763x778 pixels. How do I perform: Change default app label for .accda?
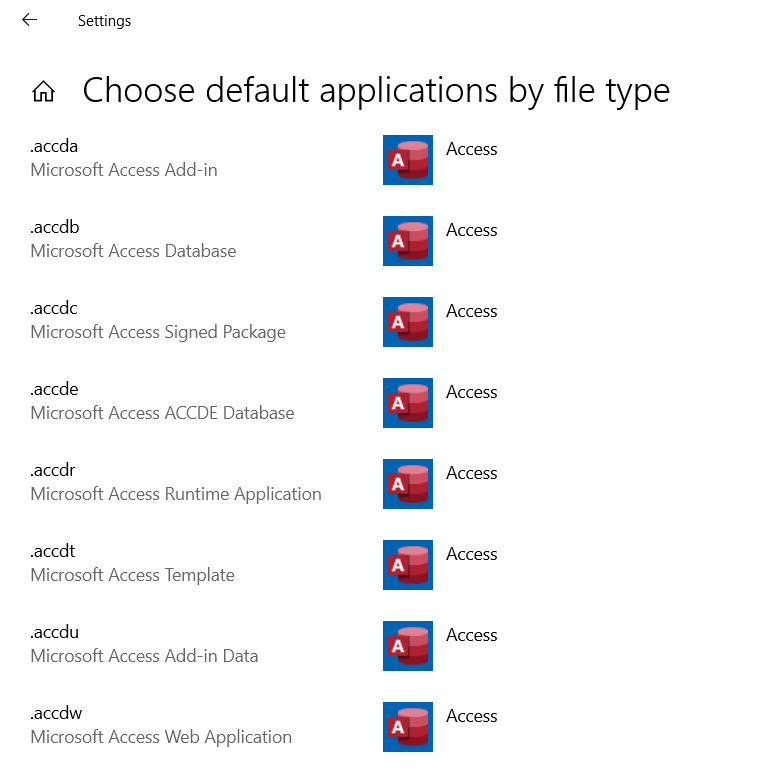pyautogui.click(x=471, y=149)
